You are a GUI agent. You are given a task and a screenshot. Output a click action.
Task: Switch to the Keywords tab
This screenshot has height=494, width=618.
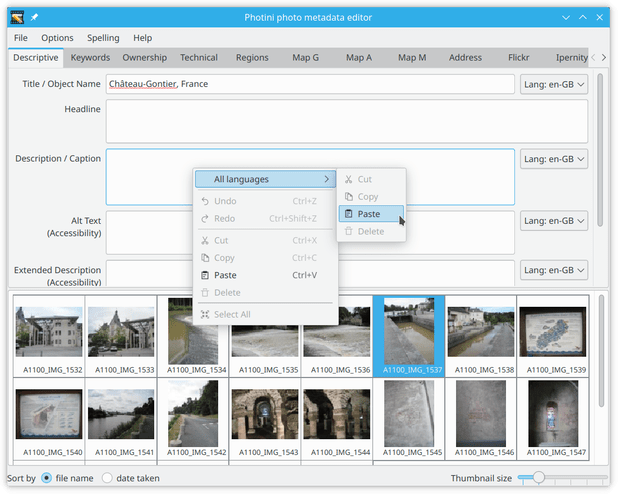point(90,58)
